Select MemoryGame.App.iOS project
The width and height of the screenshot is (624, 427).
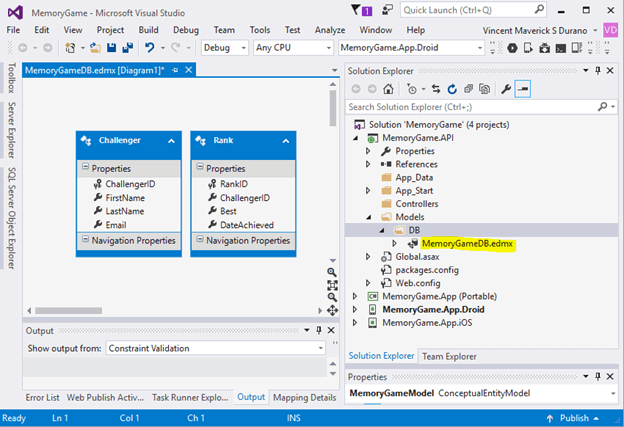pos(427,322)
